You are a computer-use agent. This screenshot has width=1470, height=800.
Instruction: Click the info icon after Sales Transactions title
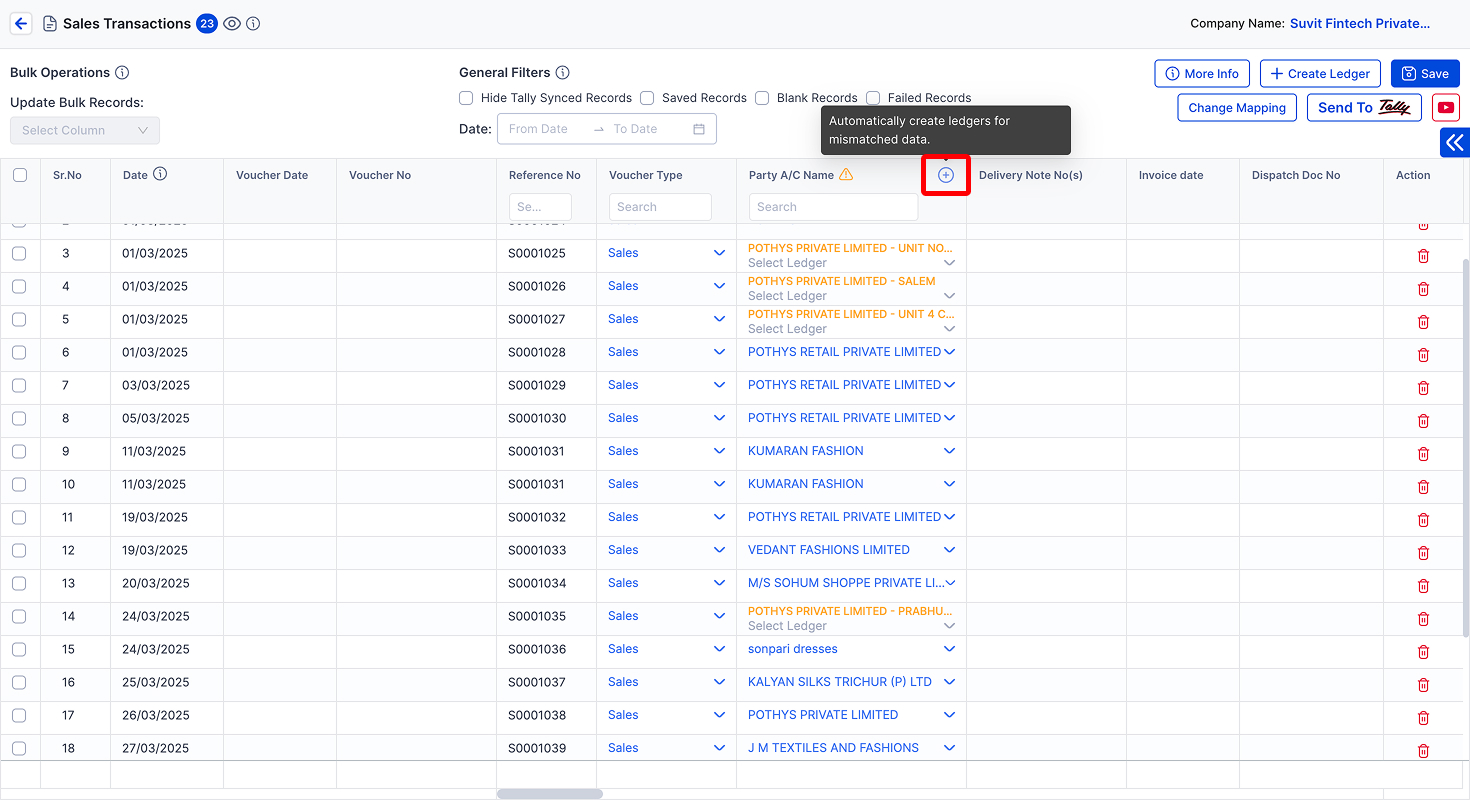click(x=253, y=23)
